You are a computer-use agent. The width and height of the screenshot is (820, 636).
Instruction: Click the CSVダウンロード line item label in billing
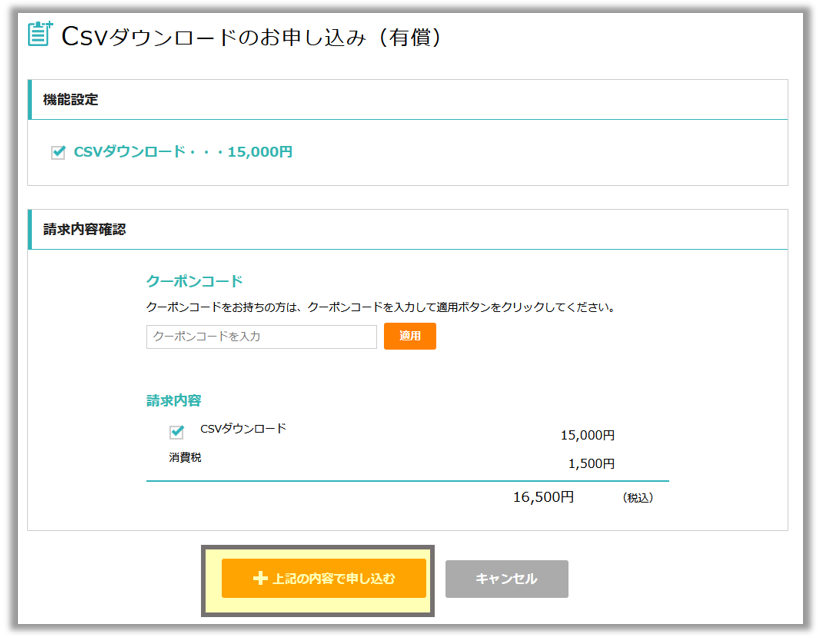243,429
